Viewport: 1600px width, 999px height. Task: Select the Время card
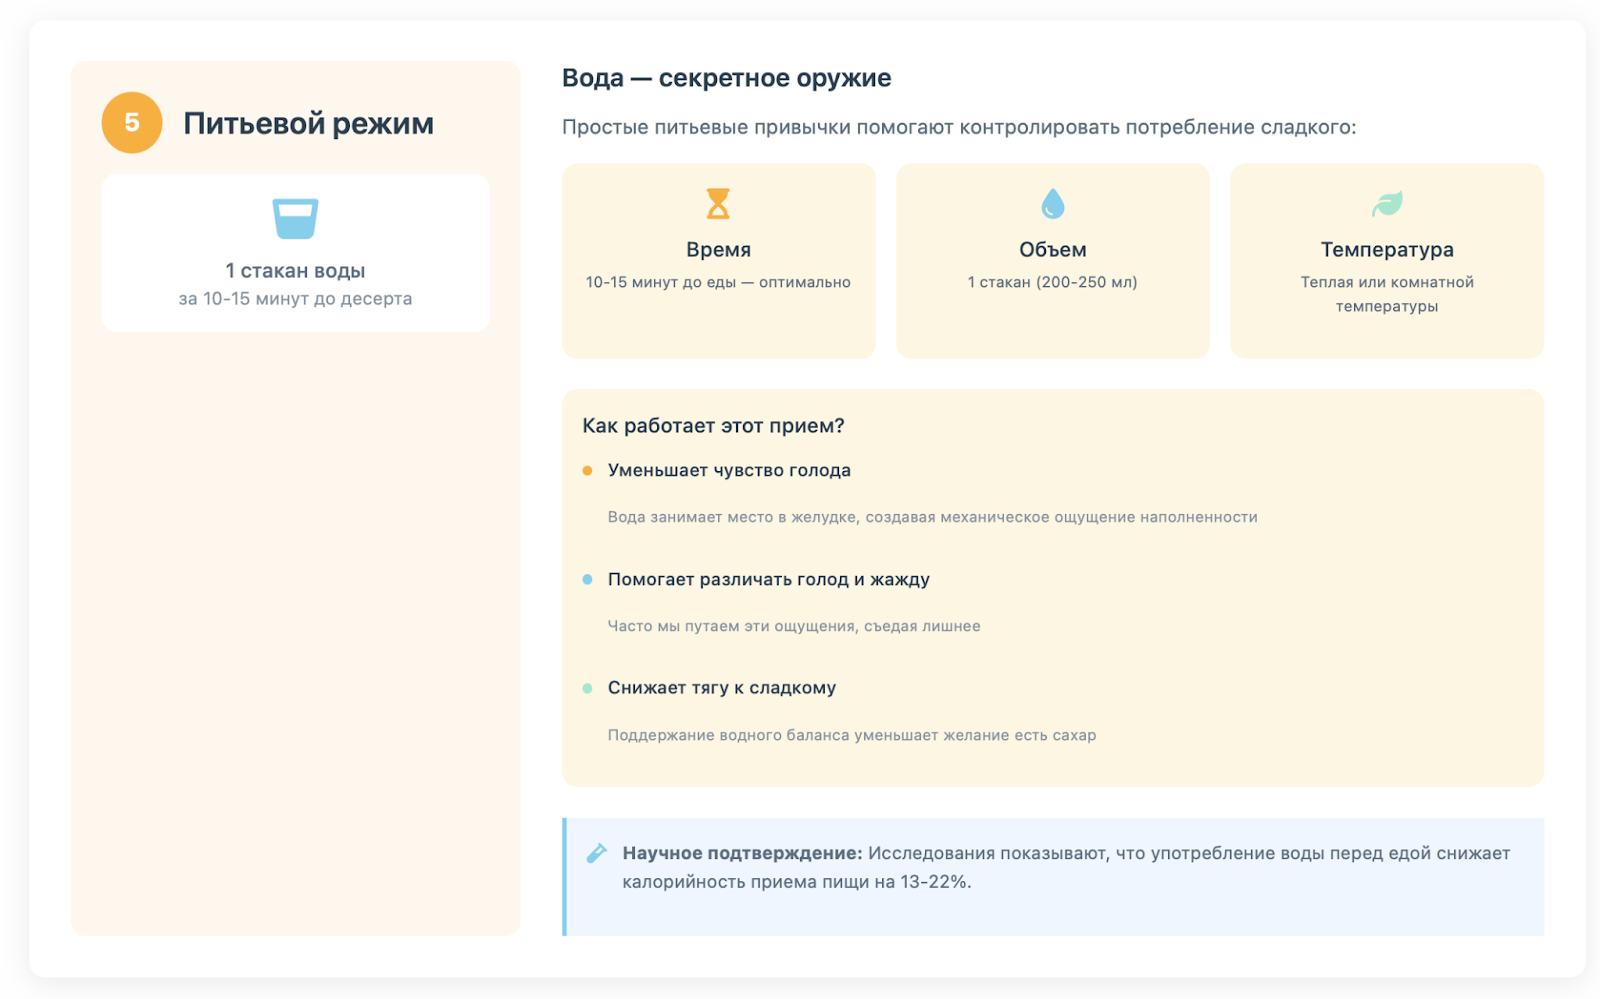(718, 262)
